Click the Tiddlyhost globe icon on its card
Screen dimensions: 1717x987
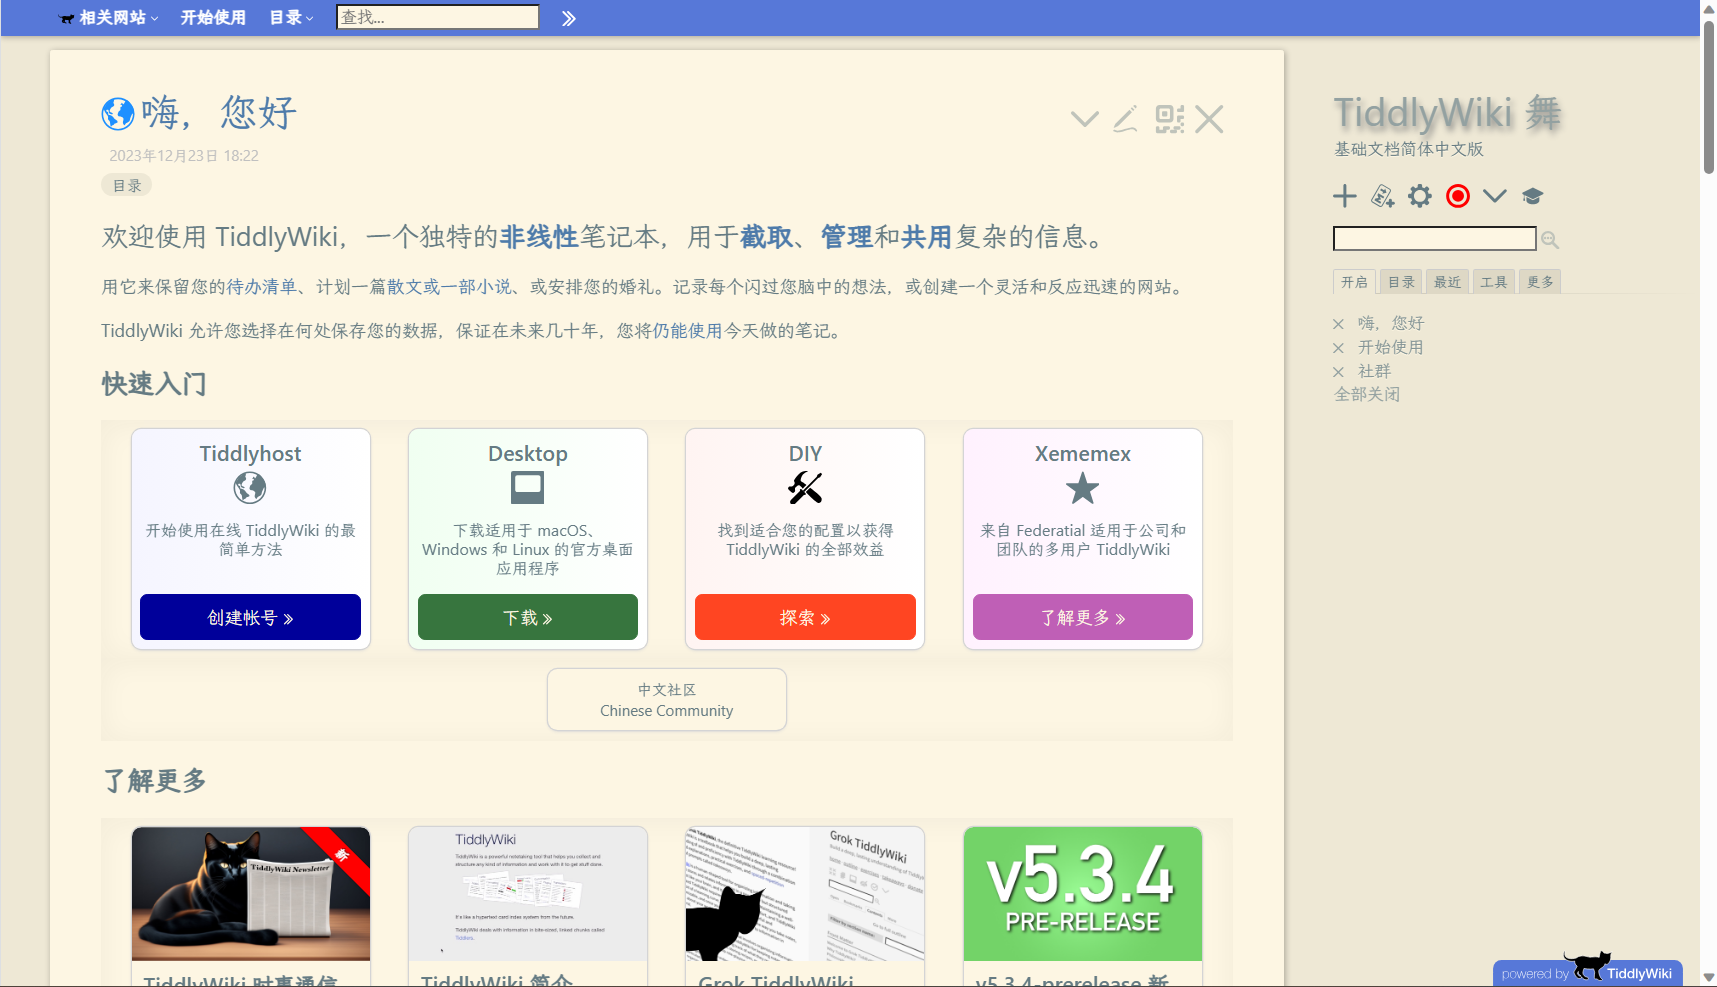(250, 488)
